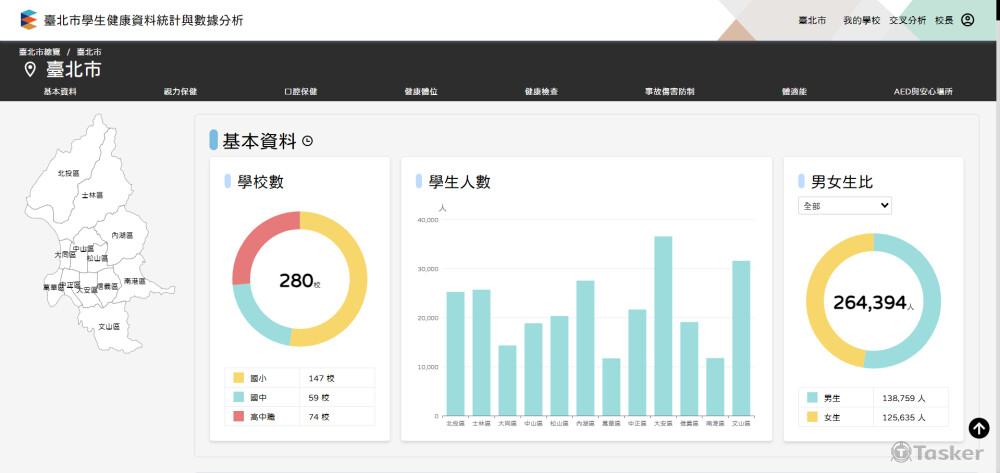Toggle the 國小 legend item in 學校數
This screenshot has width=1000, height=473.
click(258, 378)
